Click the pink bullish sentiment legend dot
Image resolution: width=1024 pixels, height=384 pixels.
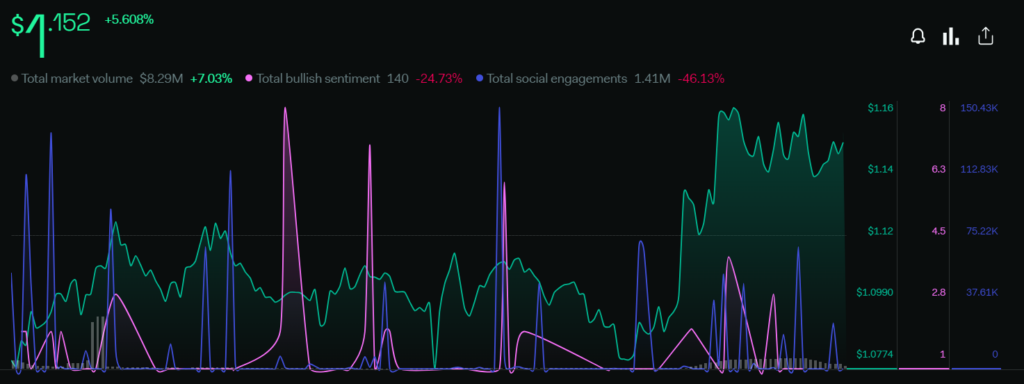click(x=249, y=78)
